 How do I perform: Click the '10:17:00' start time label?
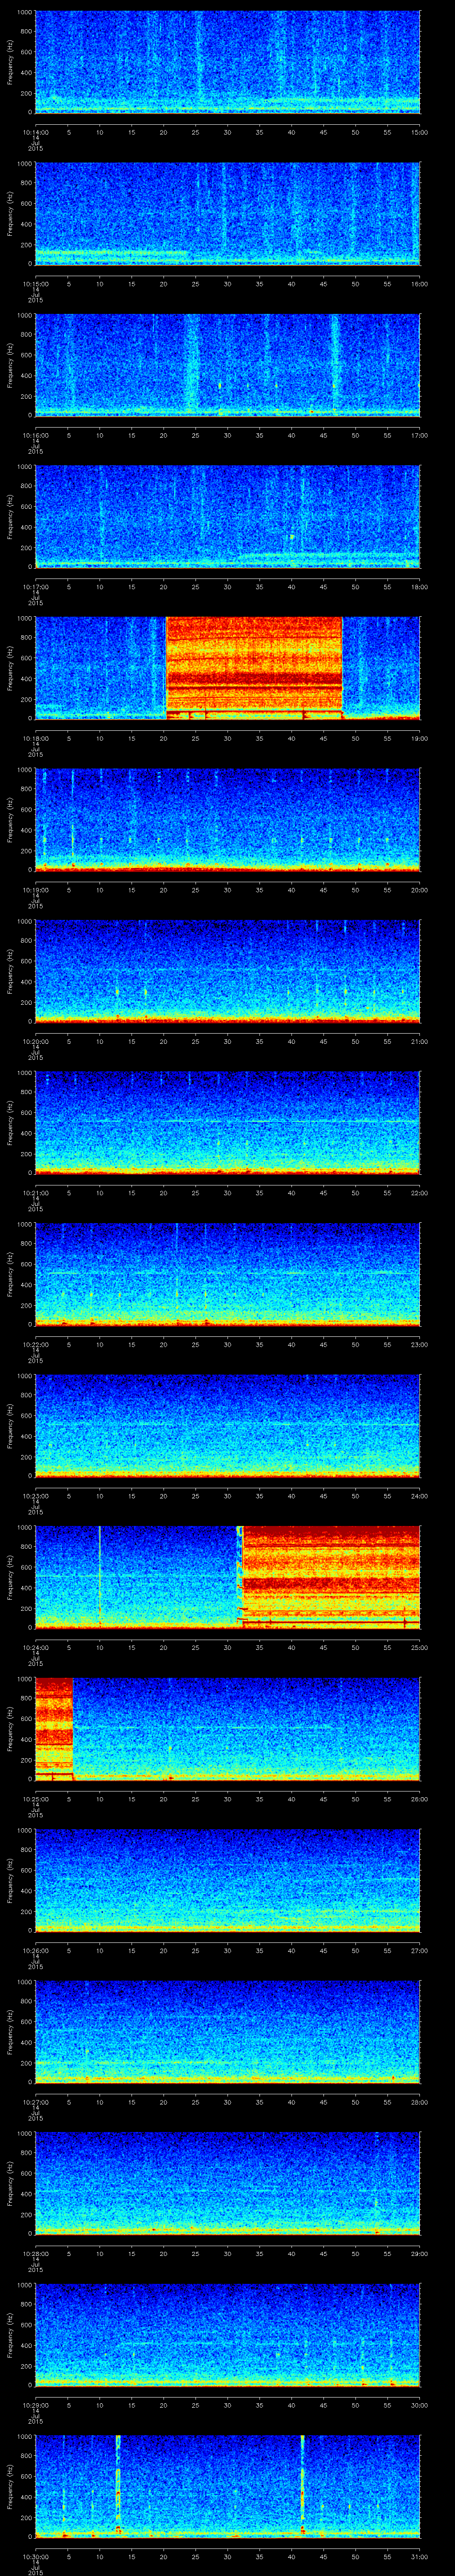point(35,586)
